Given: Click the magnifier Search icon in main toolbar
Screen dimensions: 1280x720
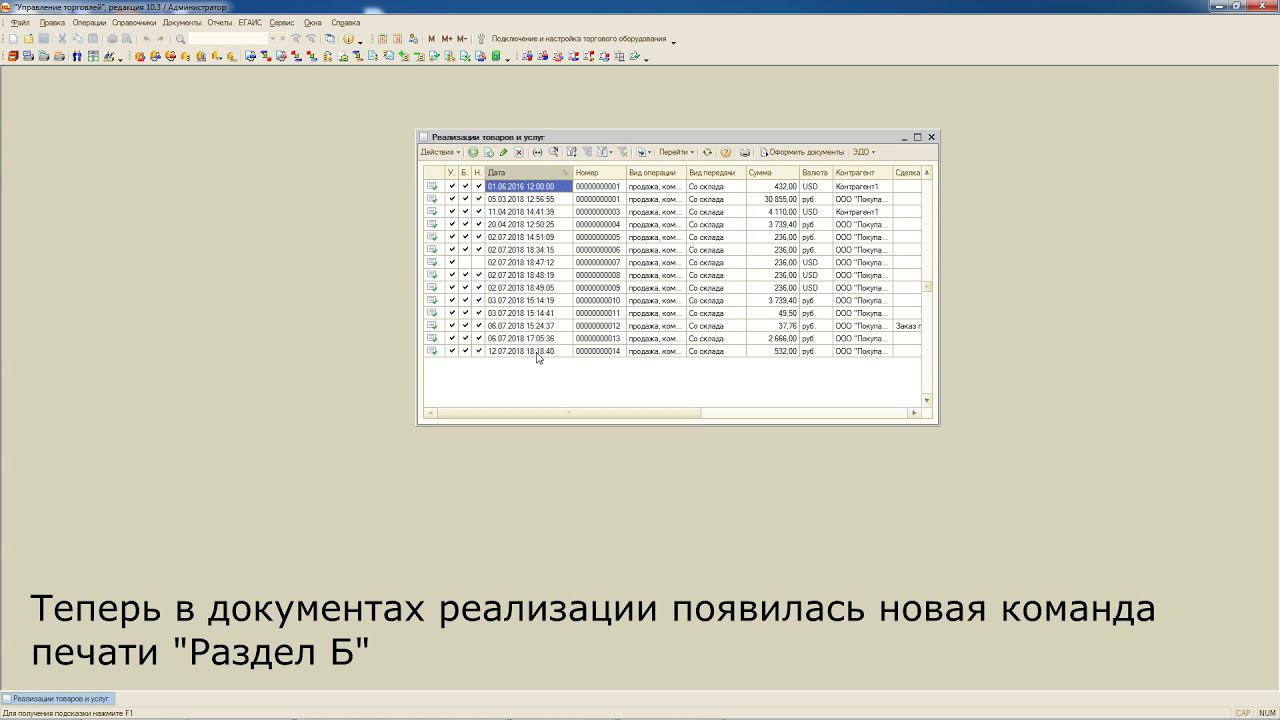Looking at the screenshot, I should point(180,39).
